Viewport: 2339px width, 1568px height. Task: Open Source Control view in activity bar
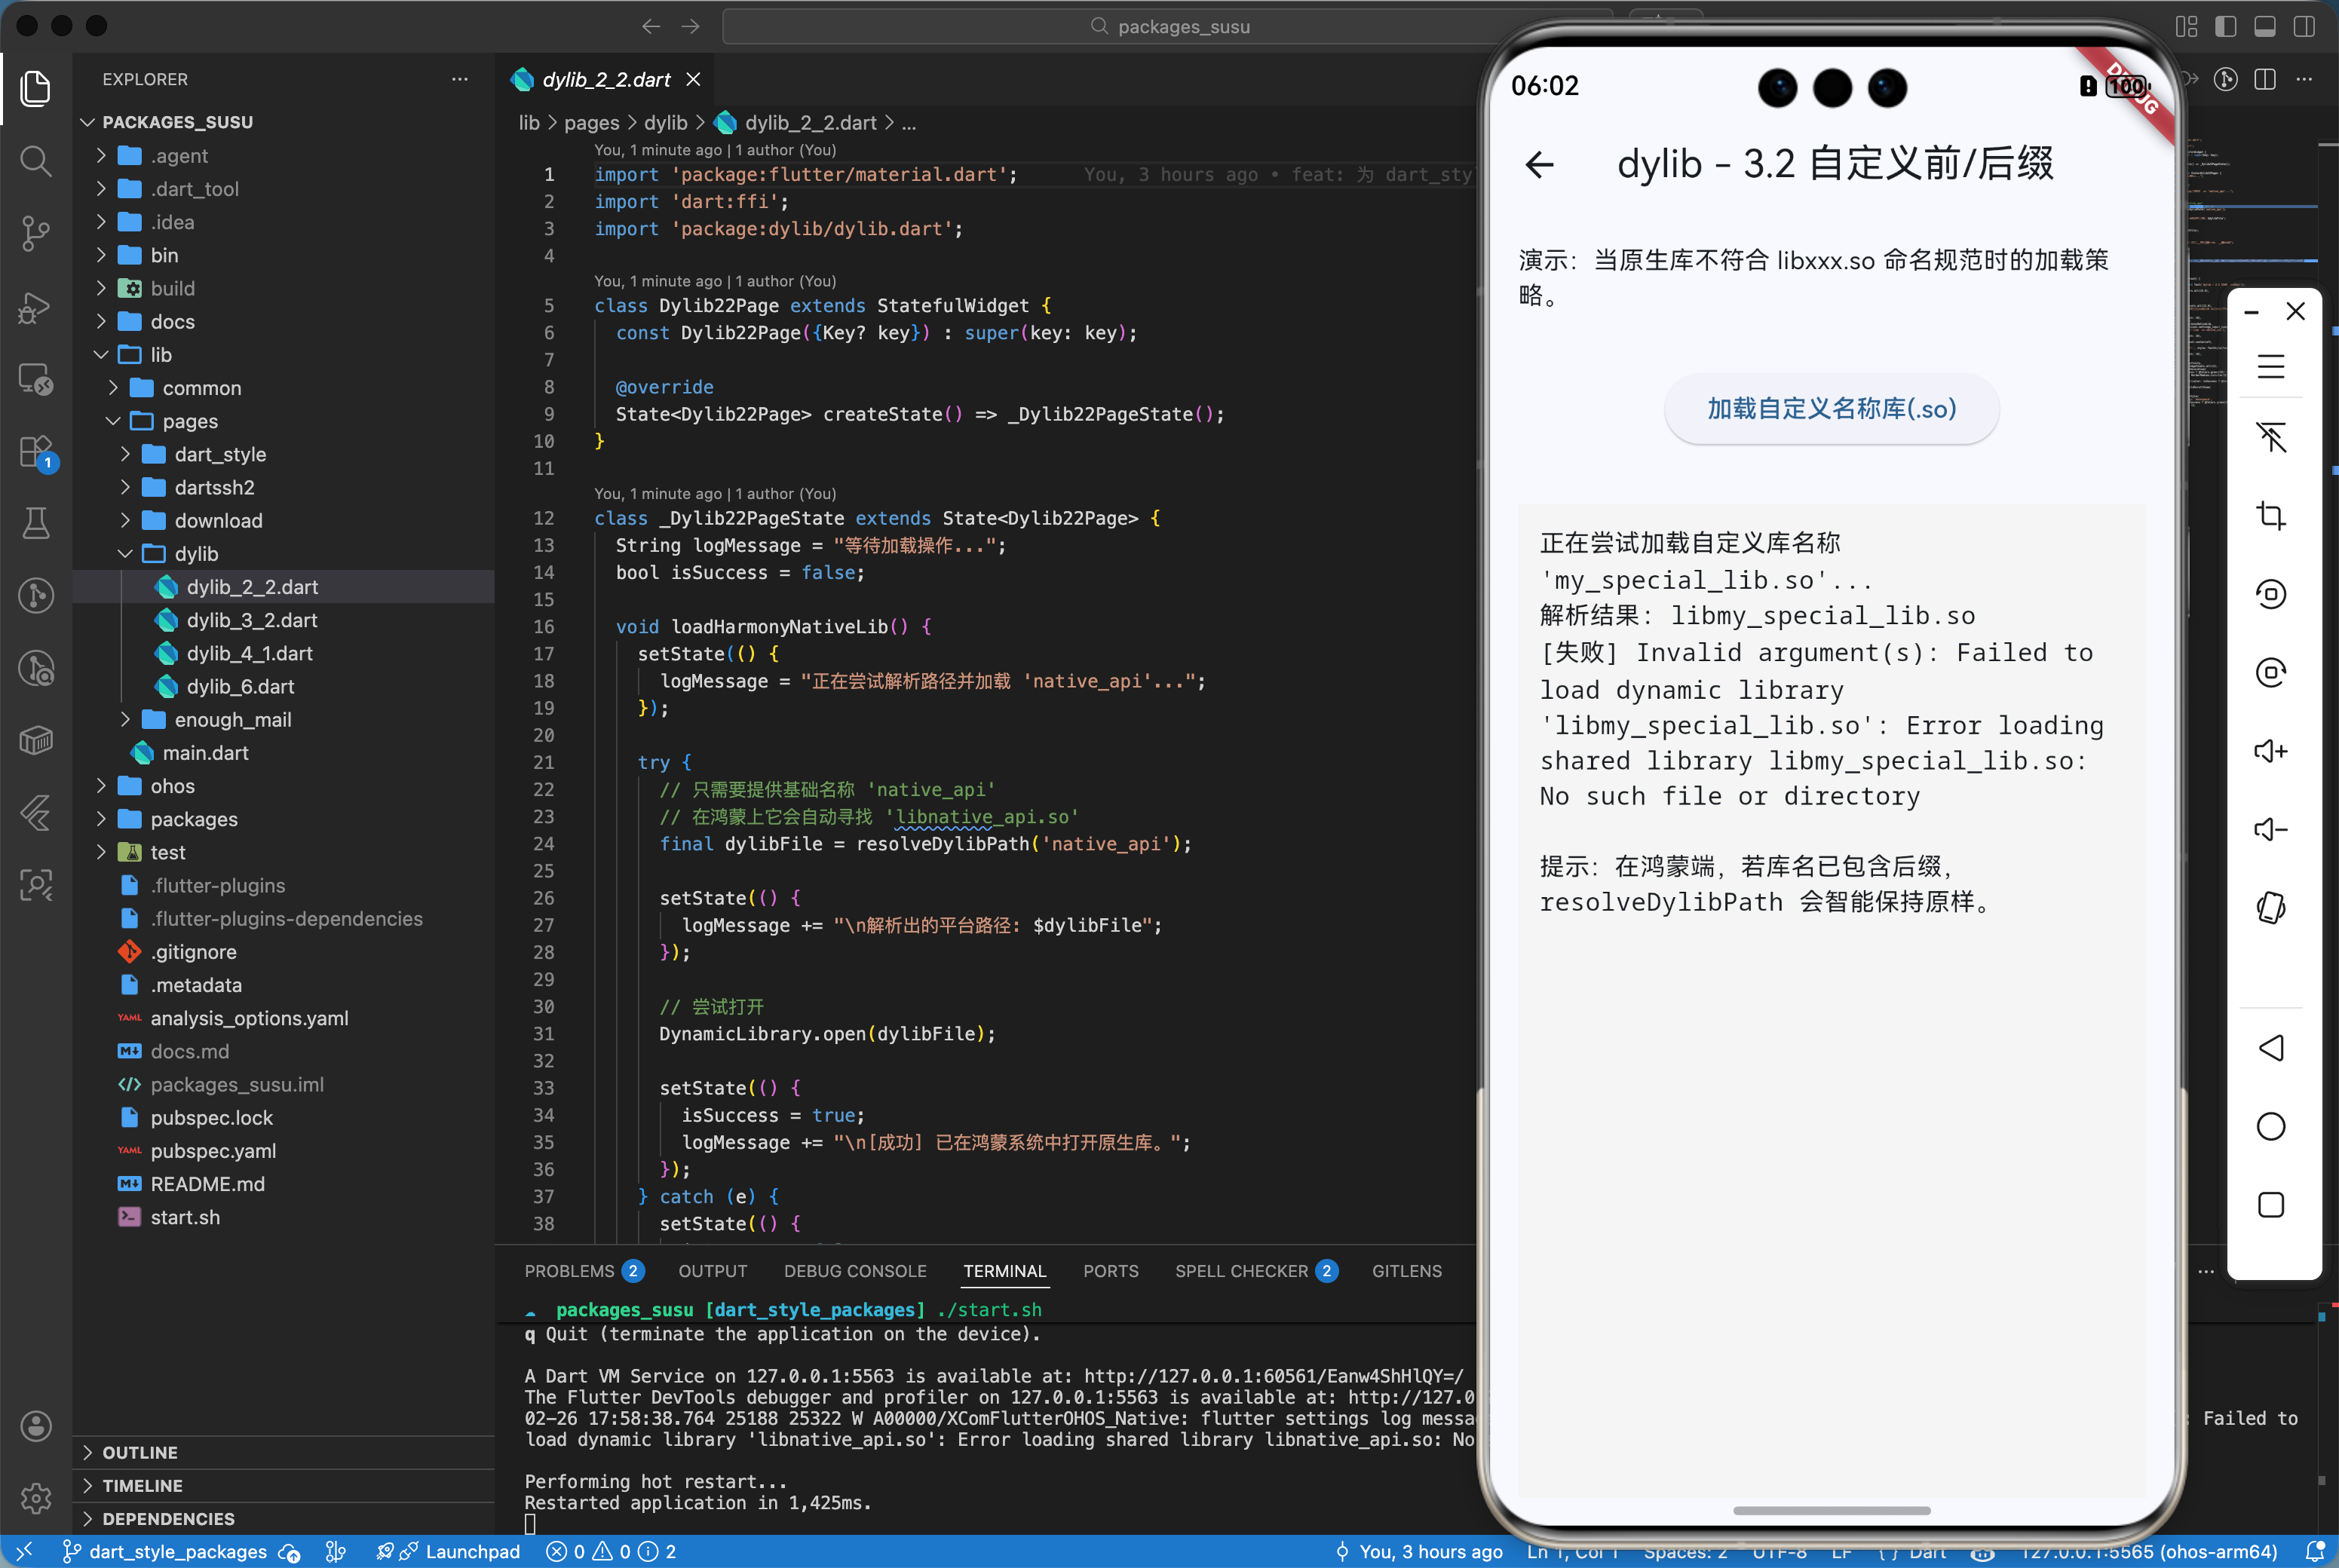pyautogui.click(x=36, y=233)
